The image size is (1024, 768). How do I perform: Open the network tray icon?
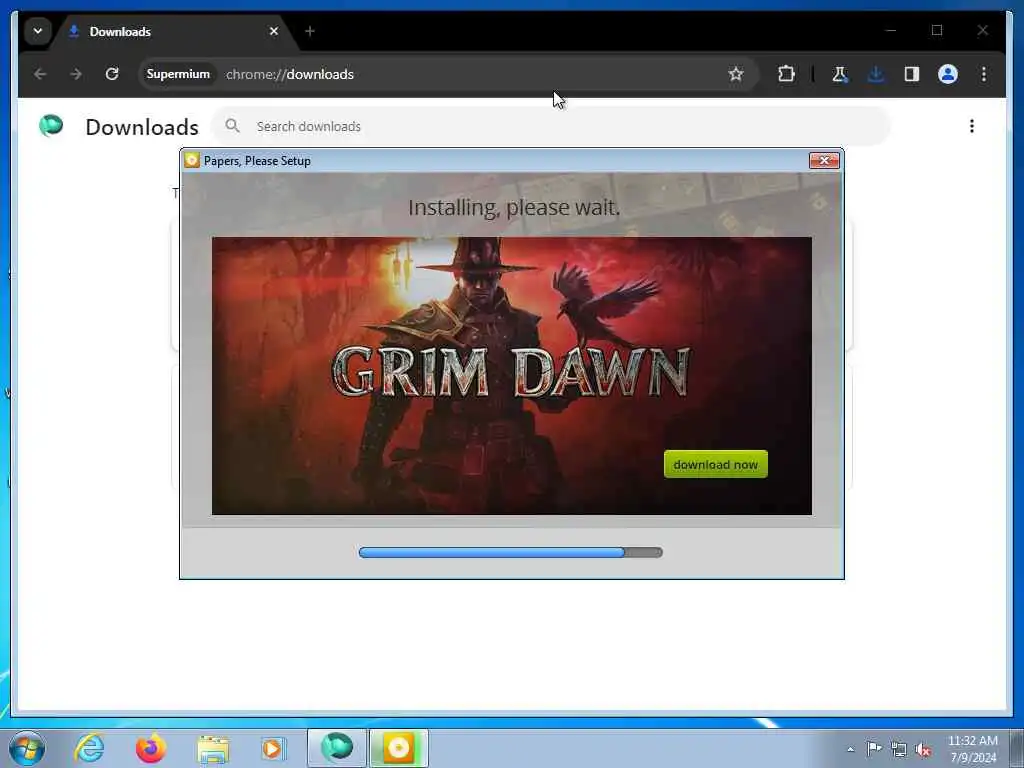(899, 750)
